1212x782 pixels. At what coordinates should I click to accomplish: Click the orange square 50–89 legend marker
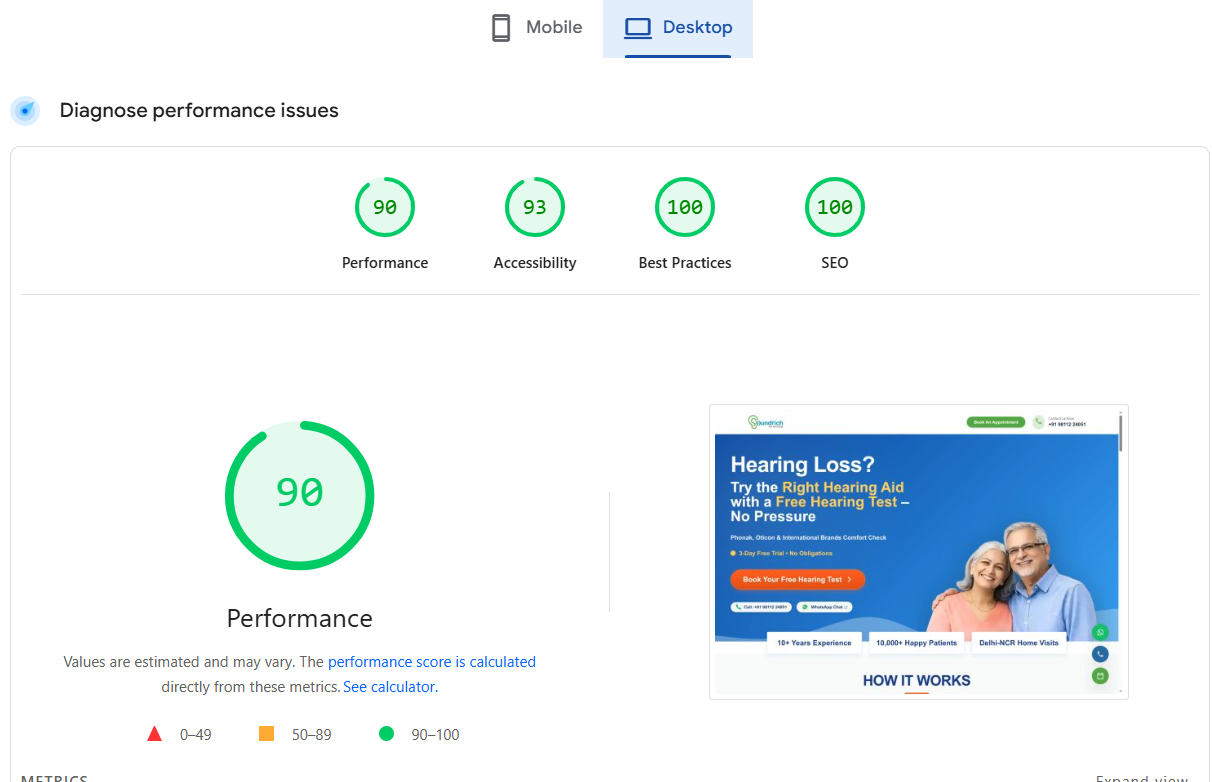coord(266,732)
